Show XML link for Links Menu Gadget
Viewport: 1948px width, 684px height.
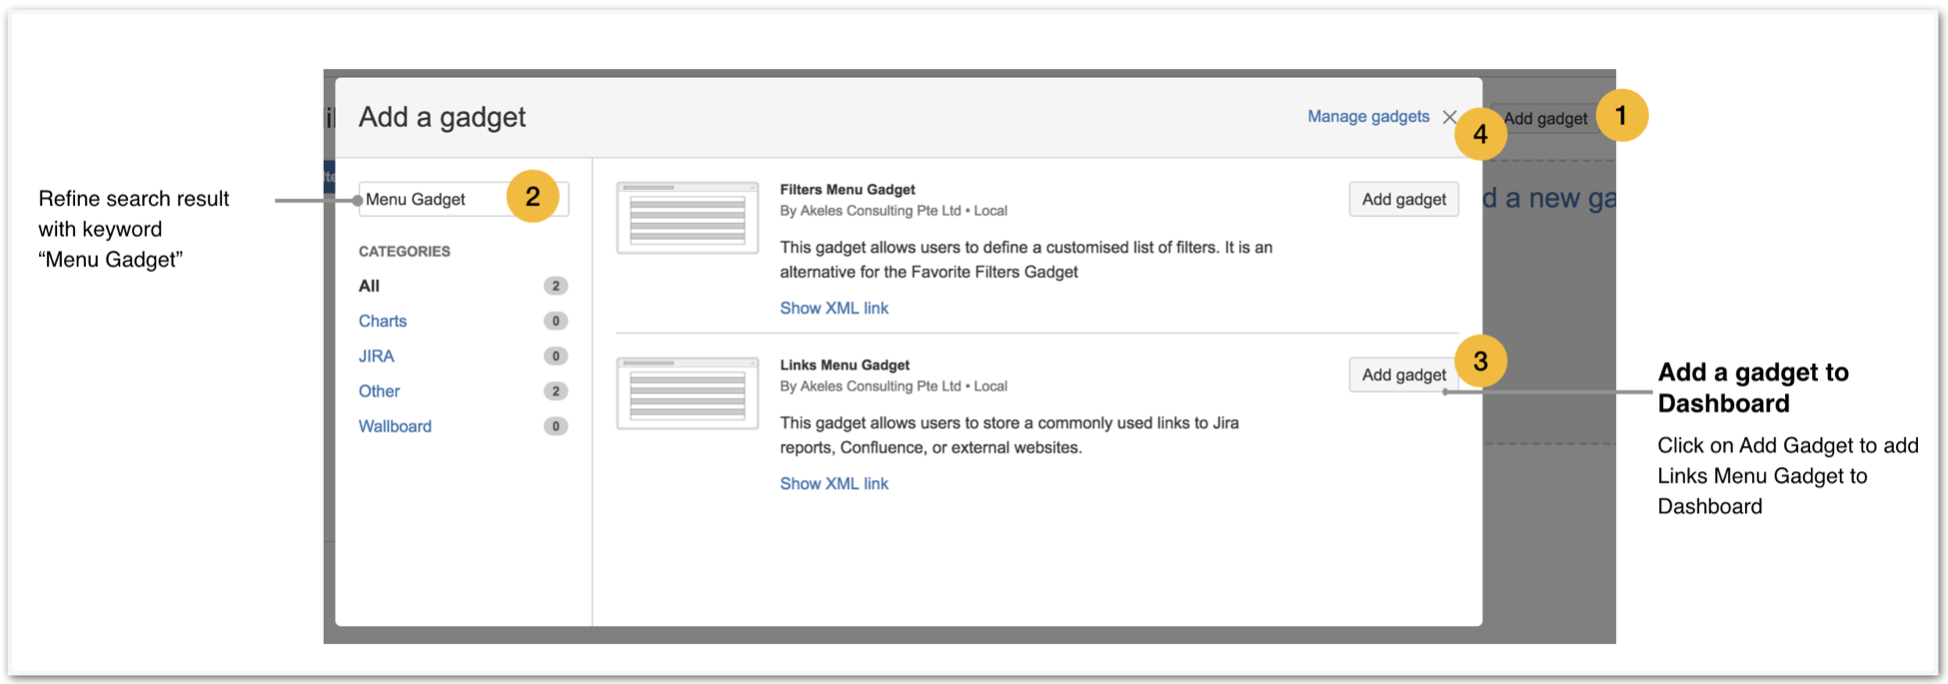[x=834, y=483]
